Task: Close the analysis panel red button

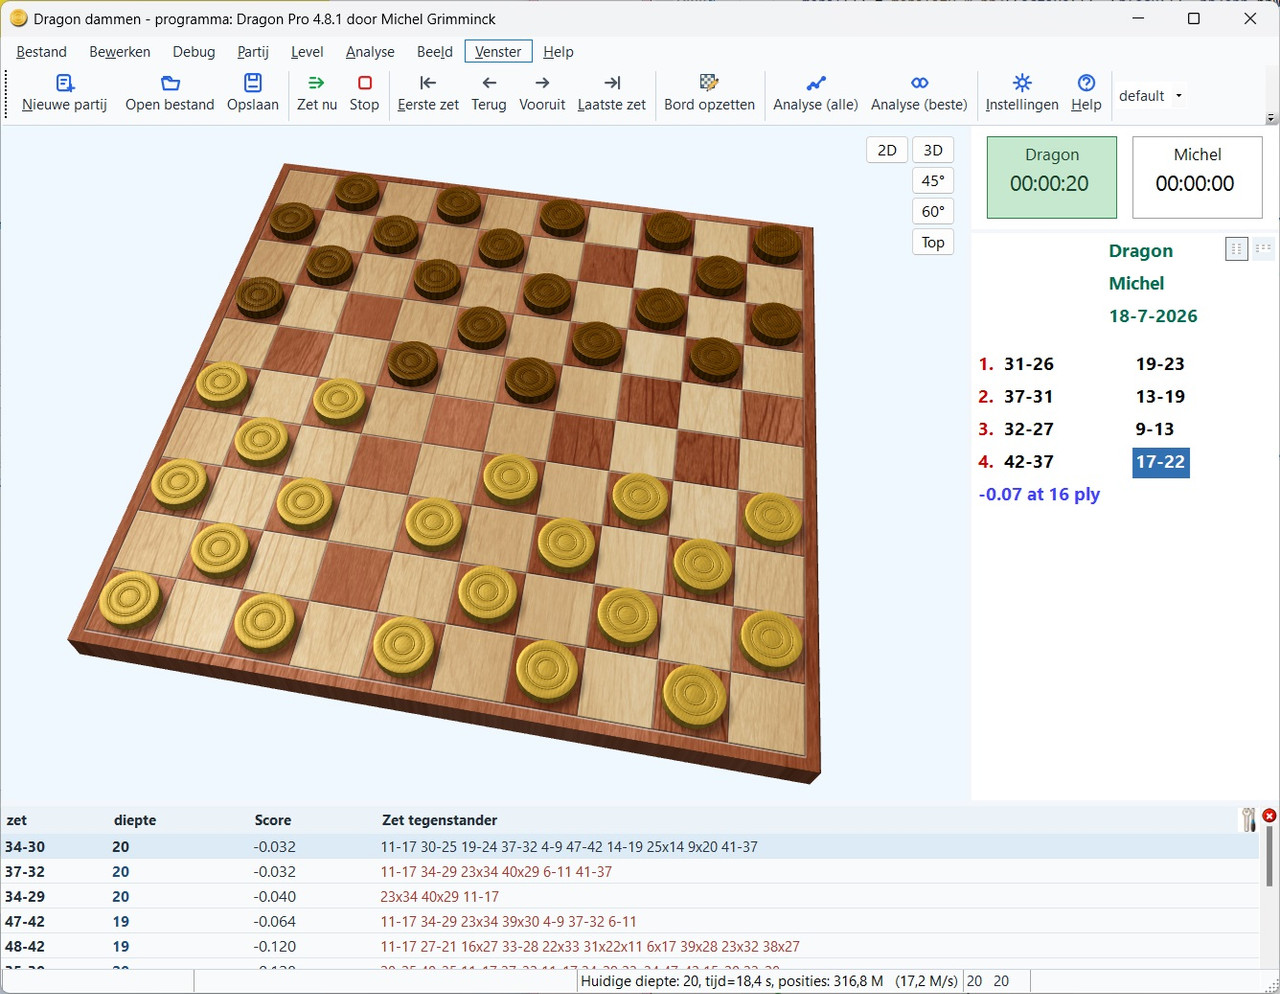Action: click(x=1269, y=816)
